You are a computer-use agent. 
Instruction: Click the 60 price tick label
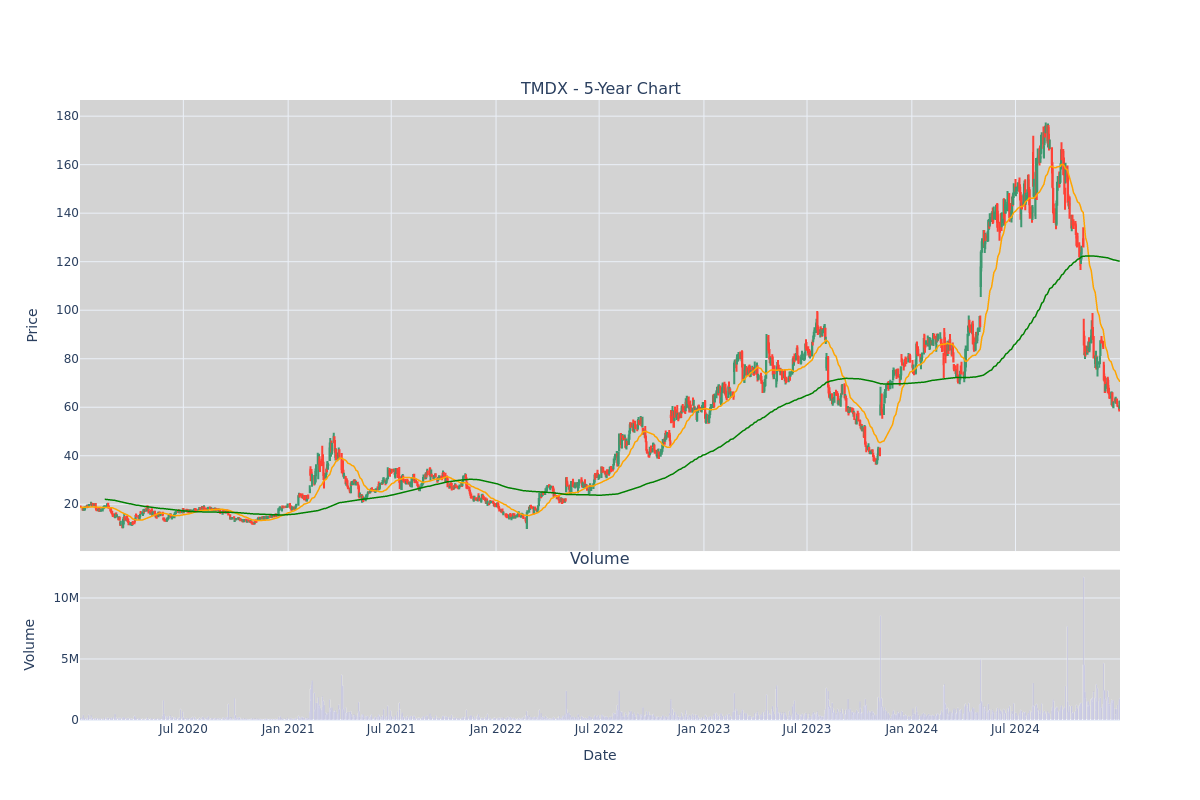click(70, 407)
